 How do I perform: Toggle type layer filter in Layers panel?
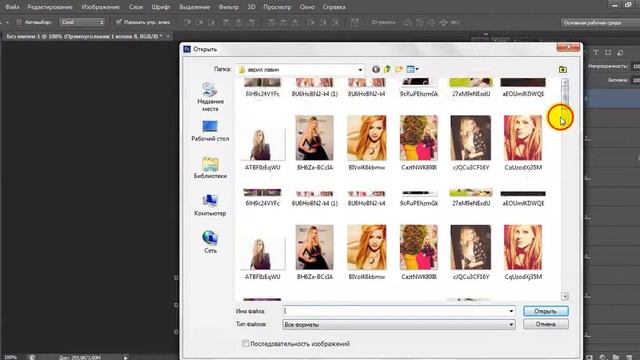[x=596, y=52]
